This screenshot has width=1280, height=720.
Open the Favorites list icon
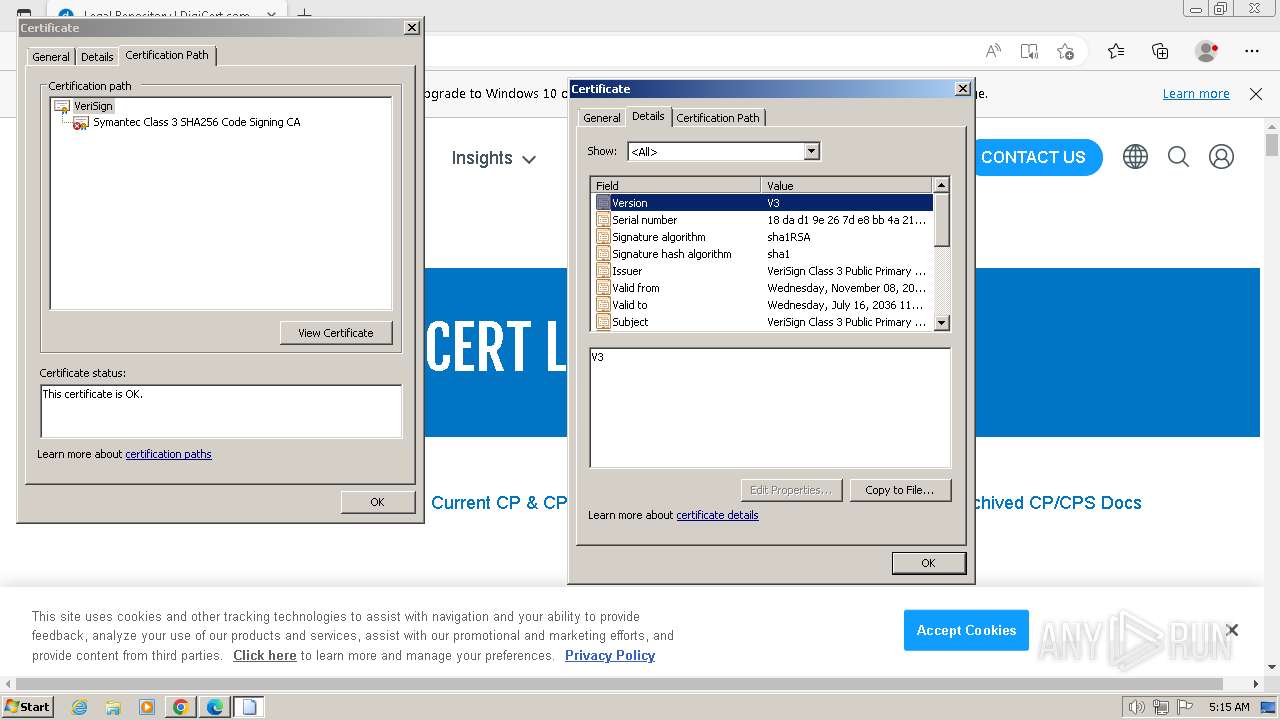[1116, 51]
